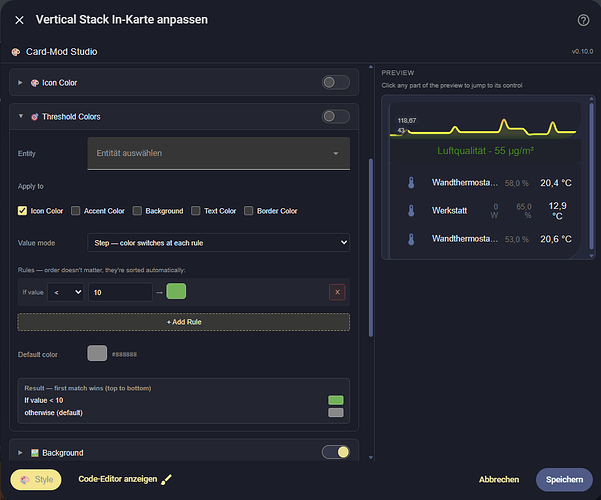Collapse the Threshold Colors section arrow
The height and width of the screenshot is (500, 601).
(x=21, y=116)
